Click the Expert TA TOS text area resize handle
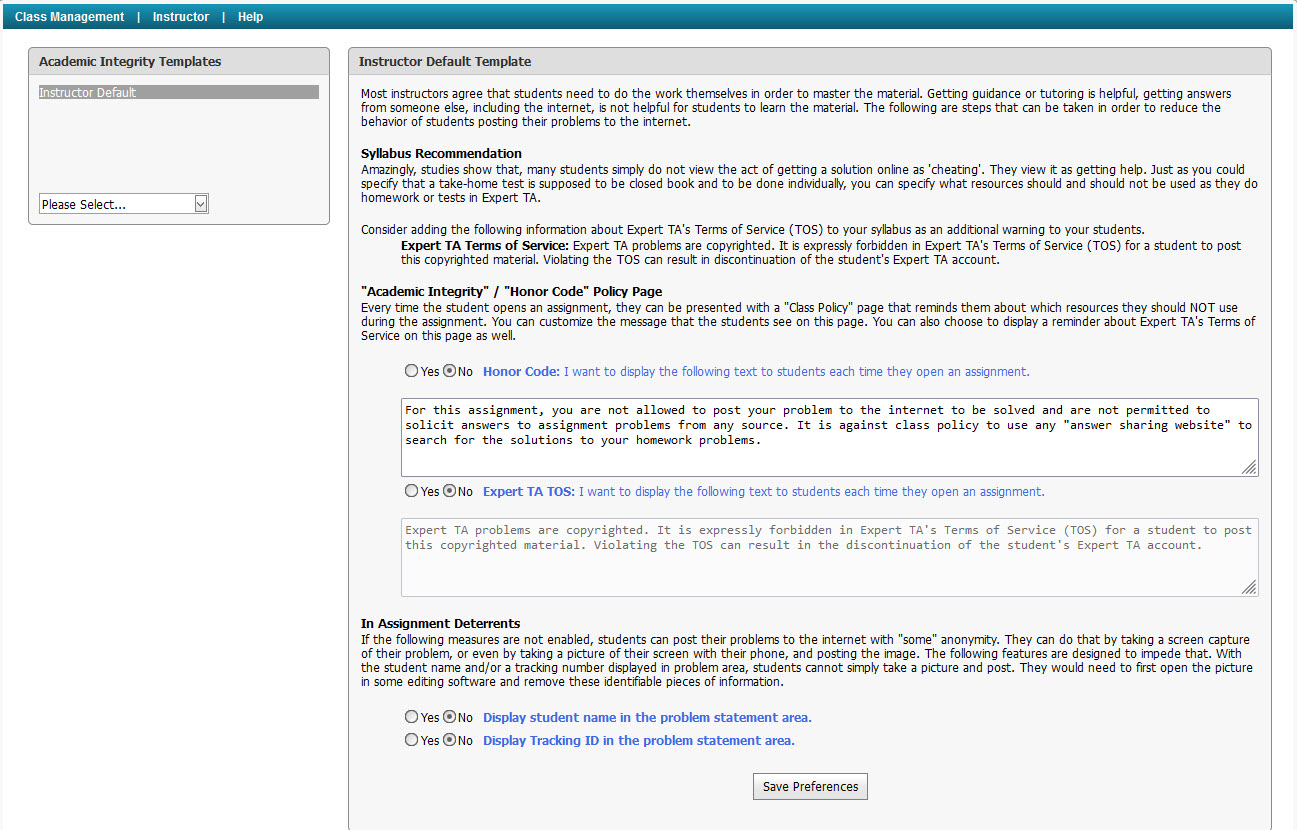1297x830 pixels. tap(1250, 588)
